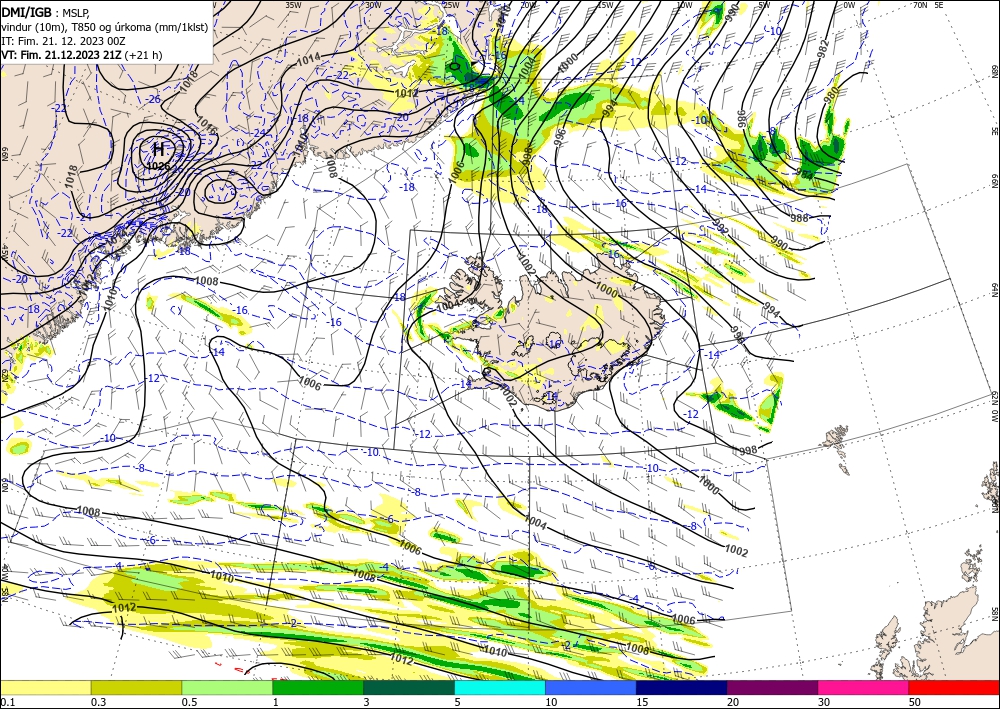Viewport: 1000px width, 709px height.
Task: Click the "984" isobar label
Action: (805, 173)
